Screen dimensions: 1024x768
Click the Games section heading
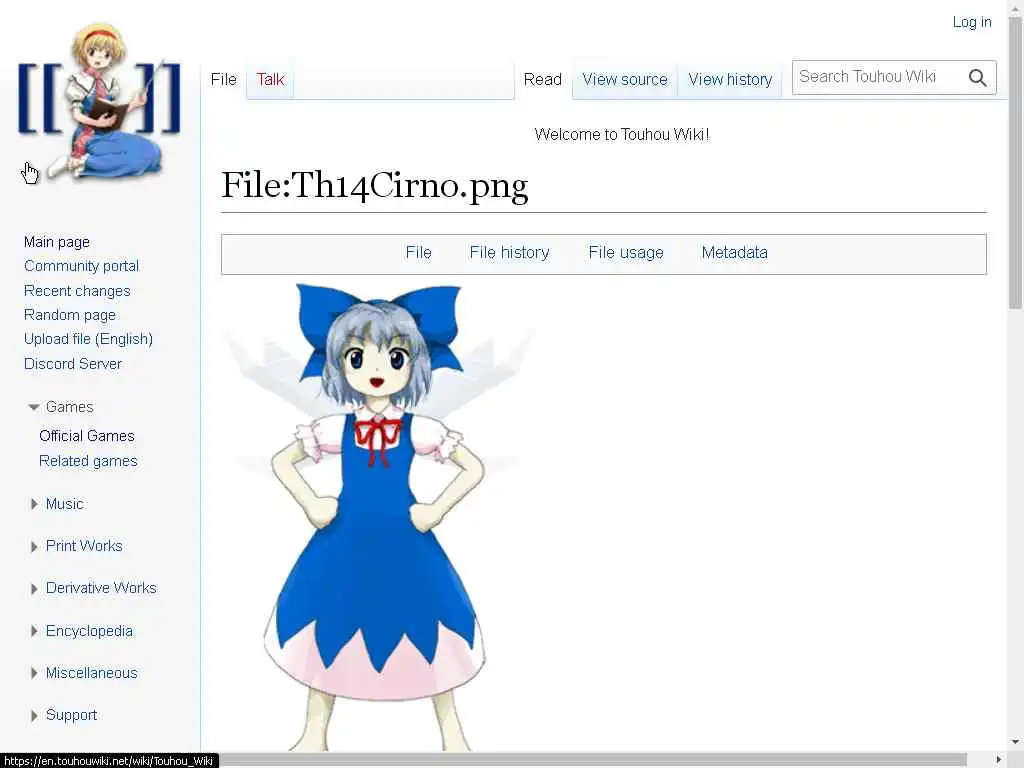[70, 407]
